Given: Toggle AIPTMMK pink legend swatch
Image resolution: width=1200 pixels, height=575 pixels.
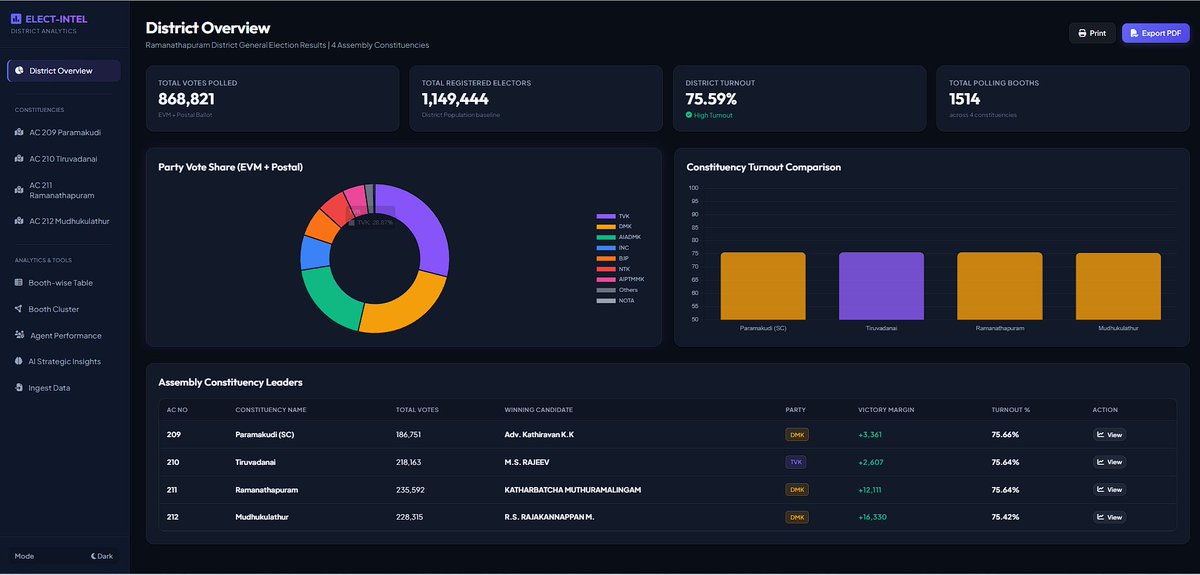Looking at the screenshot, I should [x=605, y=279].
